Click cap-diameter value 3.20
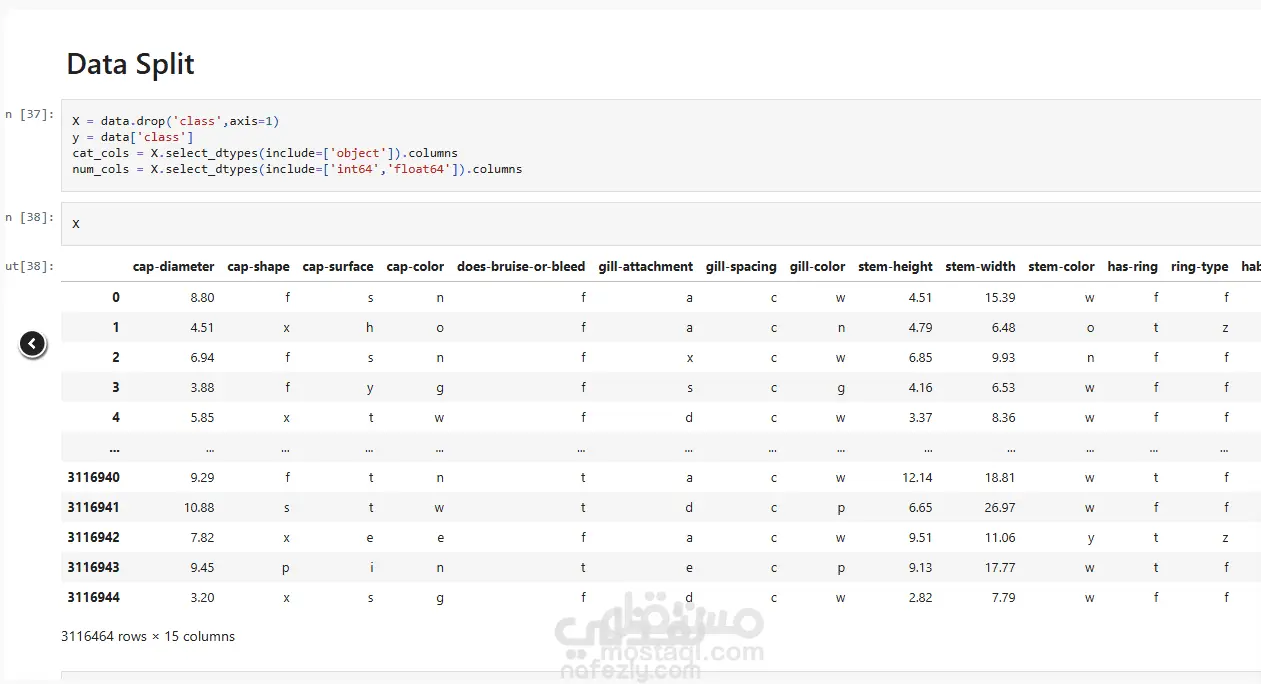 click(201, 597)
